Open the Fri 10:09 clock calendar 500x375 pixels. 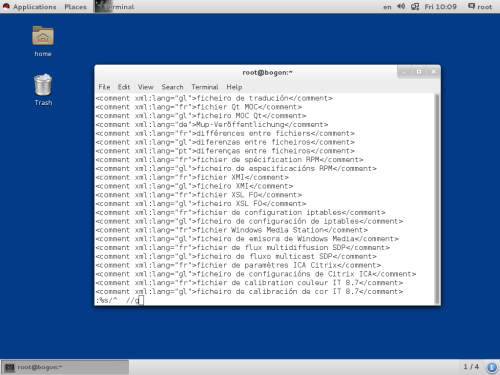(440, 7)
